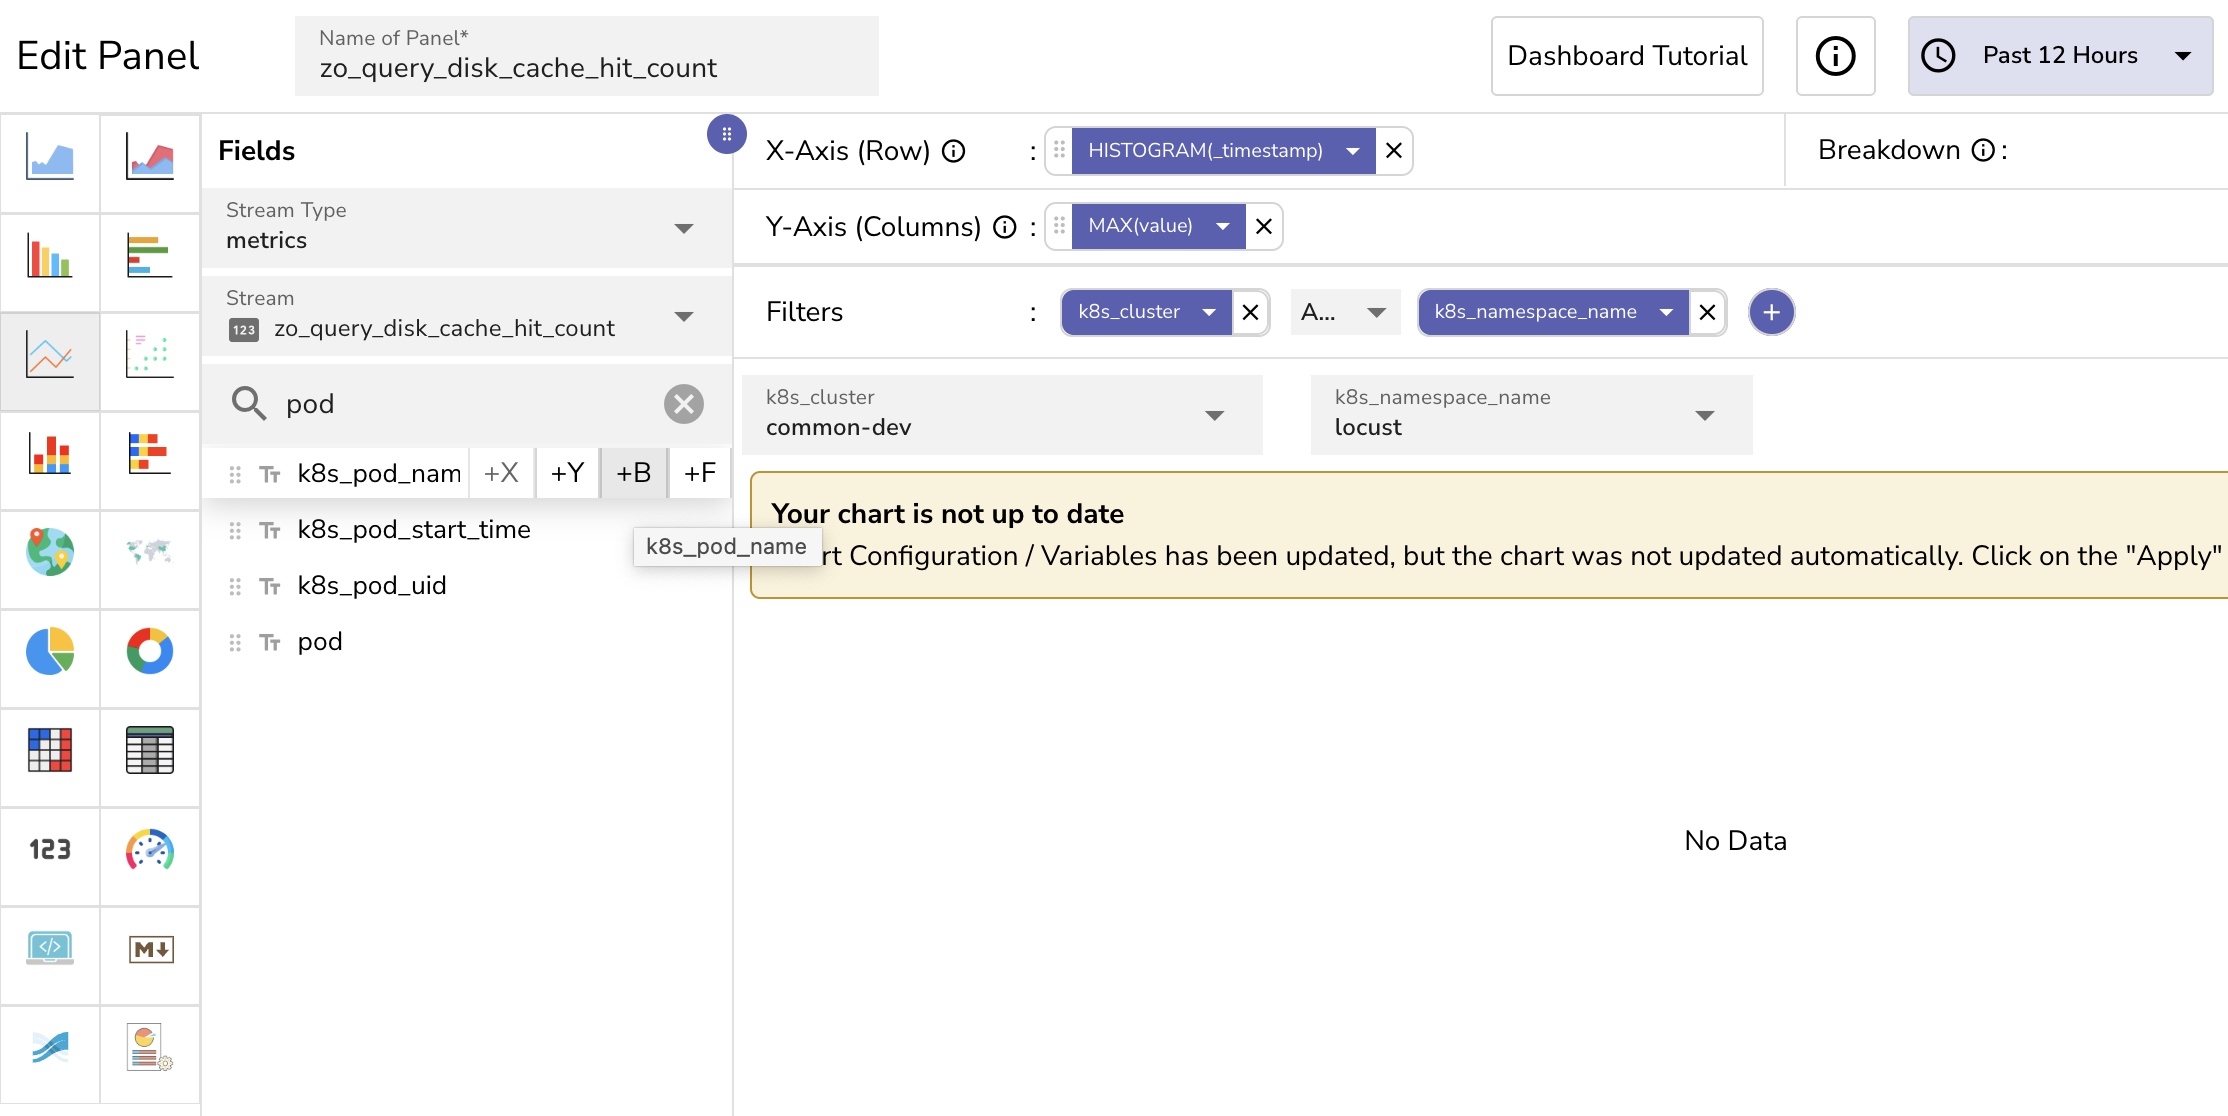This screenshot has width=2228, height=1116.
Task: Select the area chart type icon
Action: click(50, 158)
